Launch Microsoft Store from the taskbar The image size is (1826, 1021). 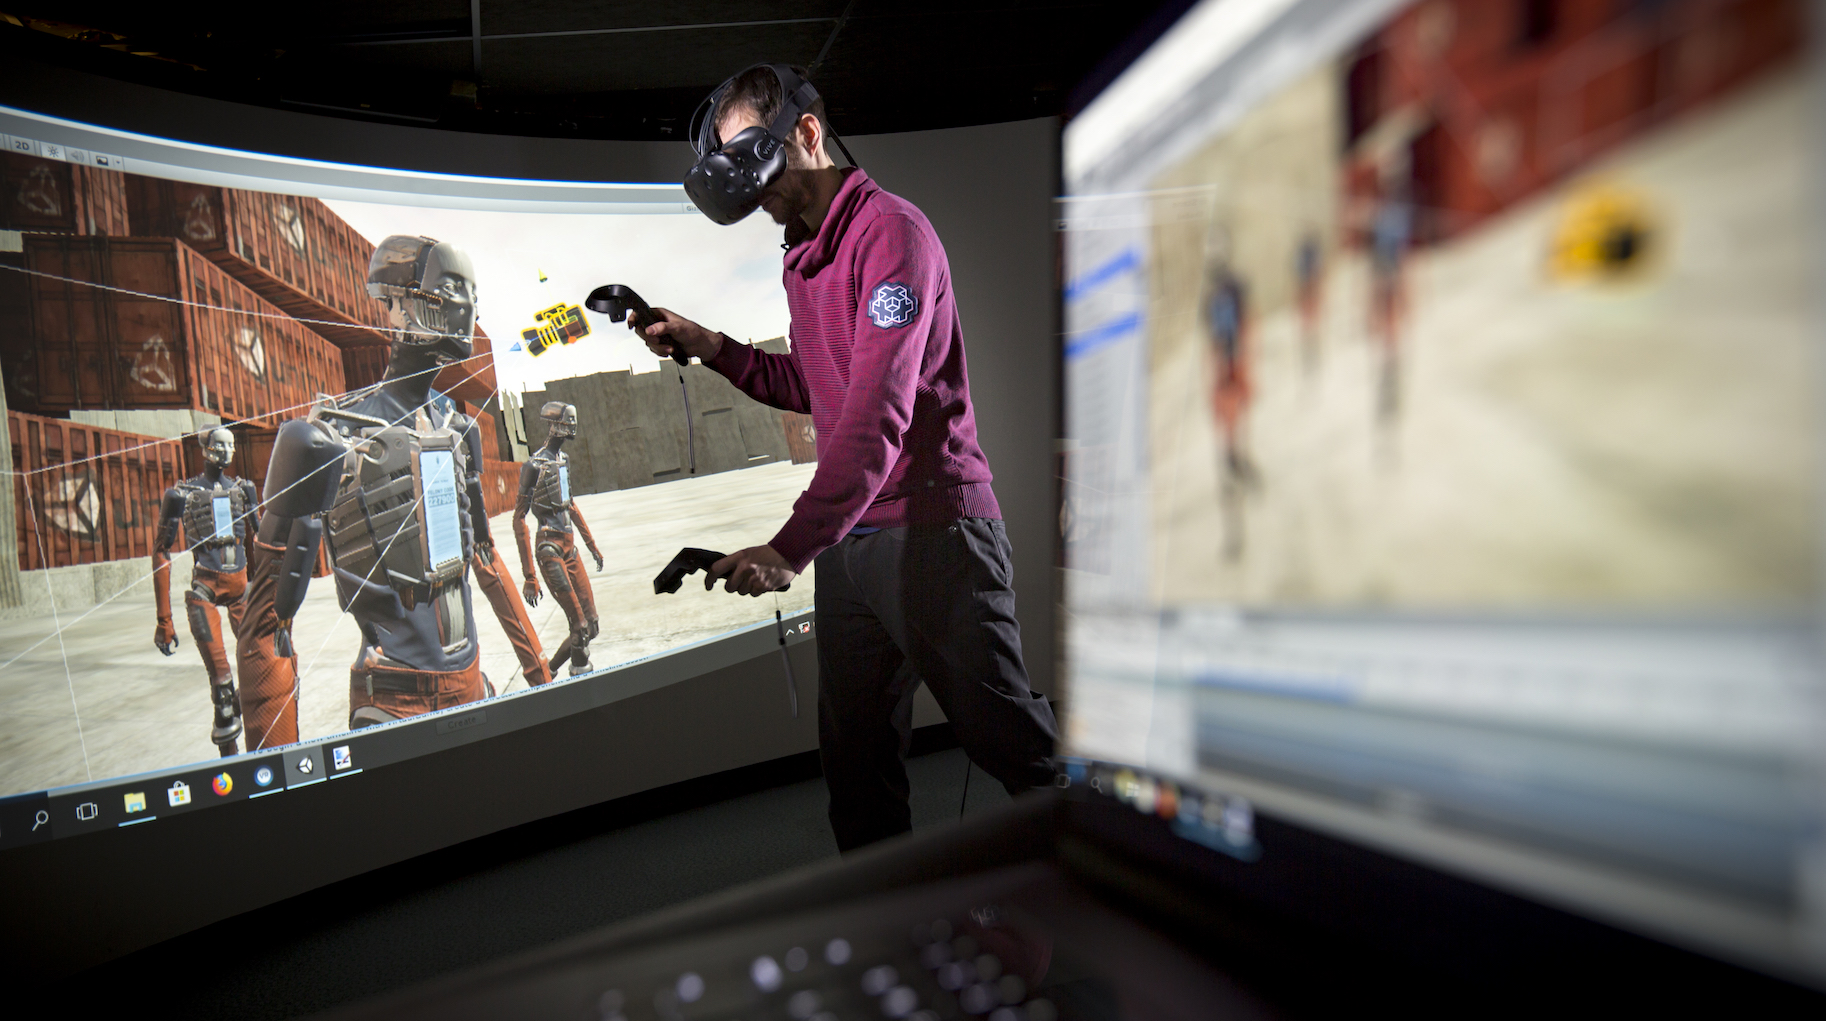click(x=179, y=794)
